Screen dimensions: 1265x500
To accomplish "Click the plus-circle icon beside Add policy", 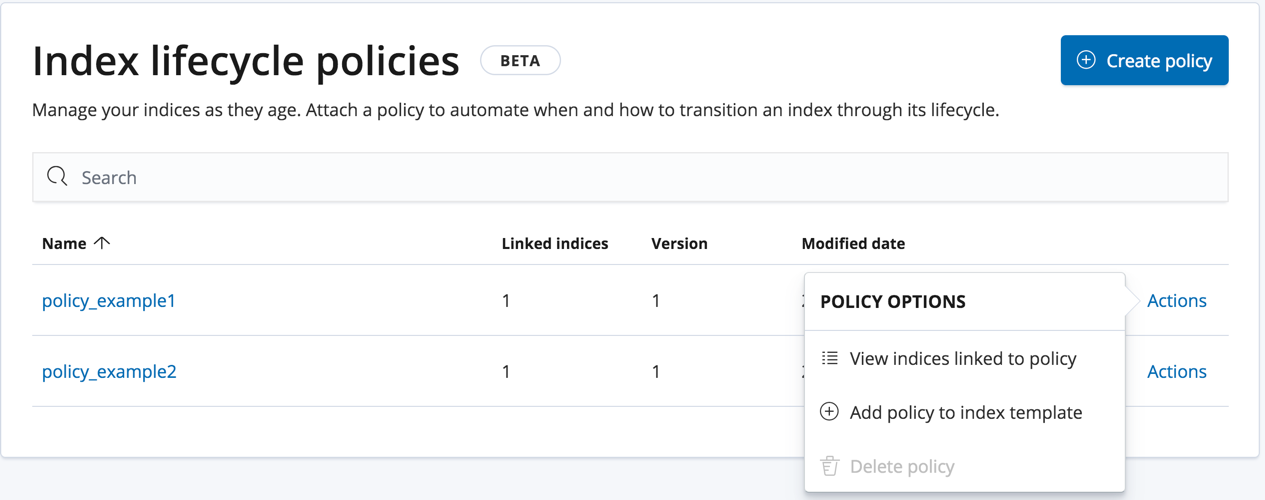I will [829, 412].
